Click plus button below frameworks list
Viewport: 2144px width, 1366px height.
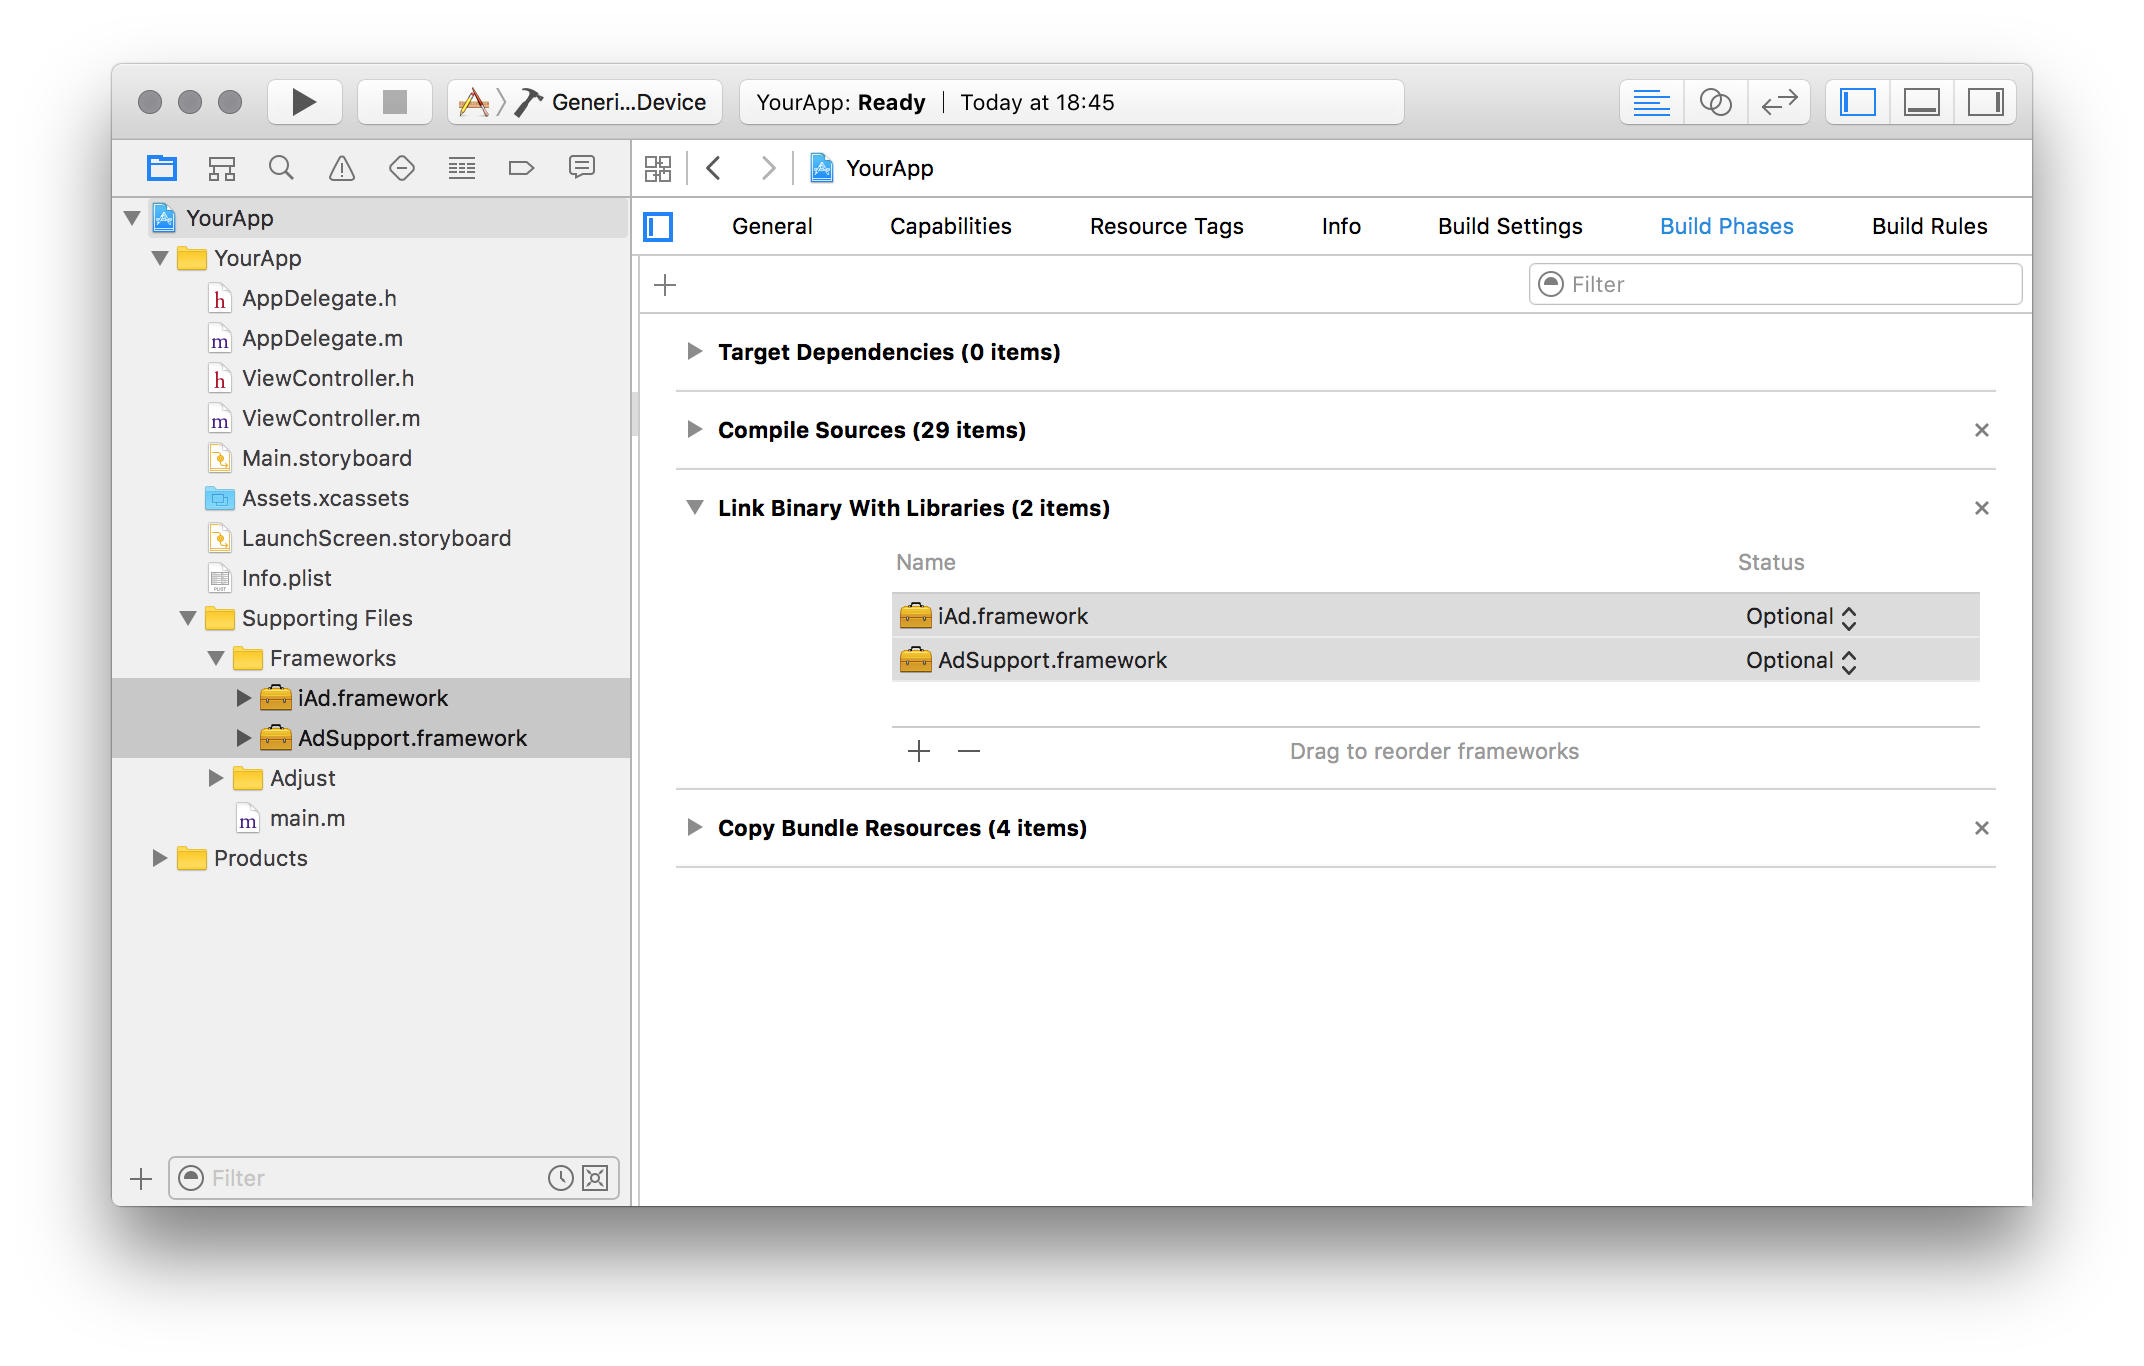point(918,751)
